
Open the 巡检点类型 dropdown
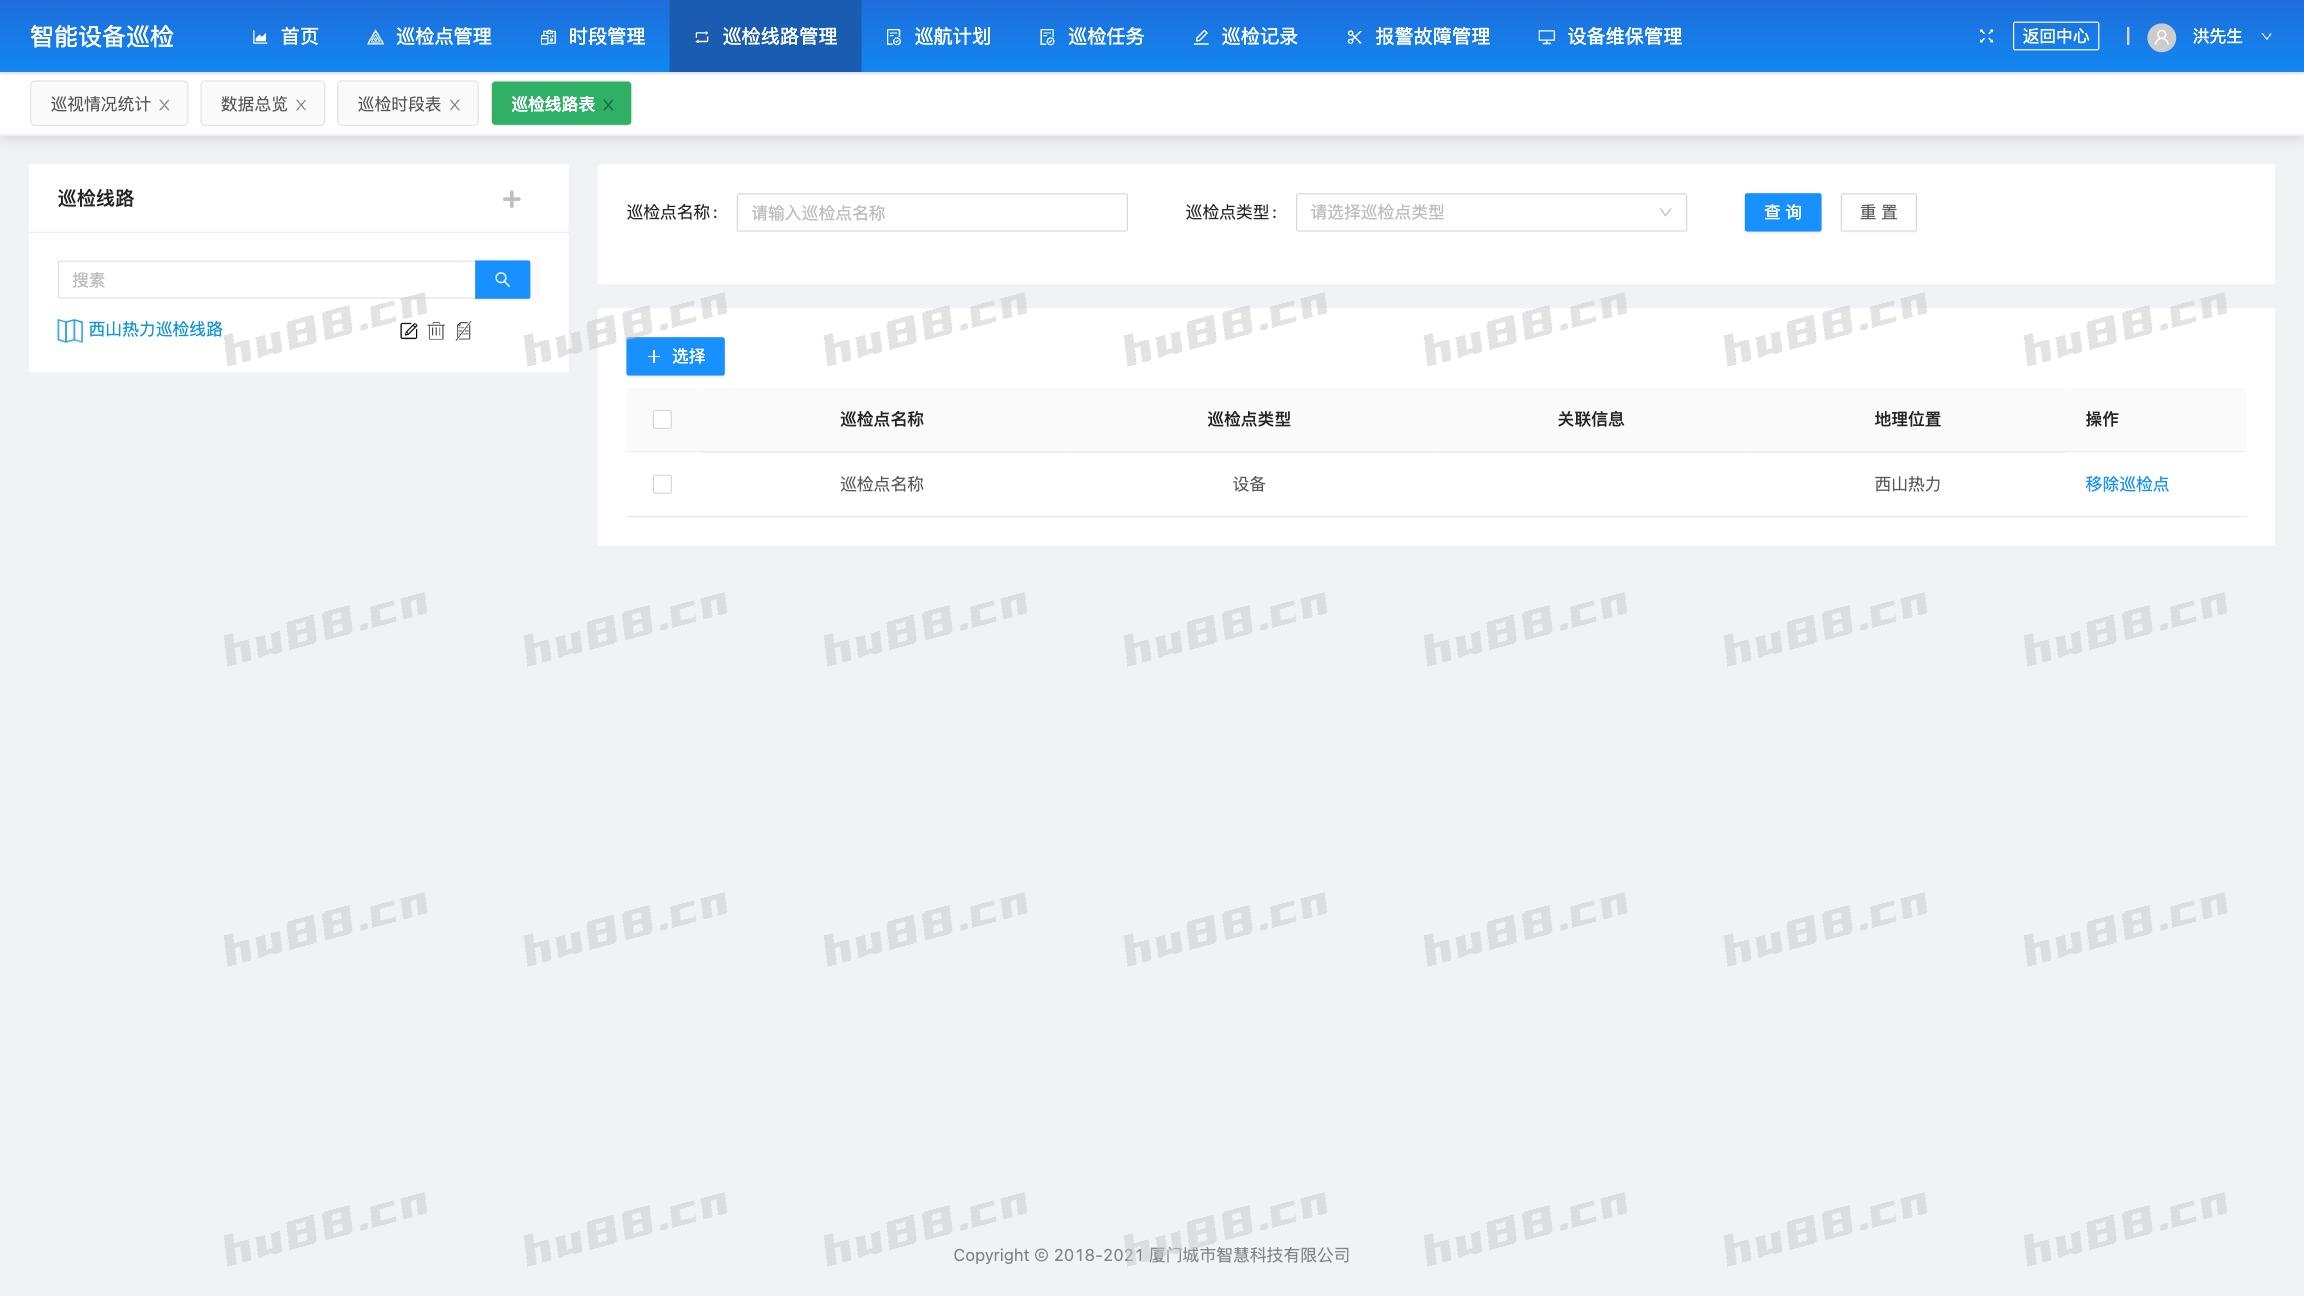coord(1490,212)
